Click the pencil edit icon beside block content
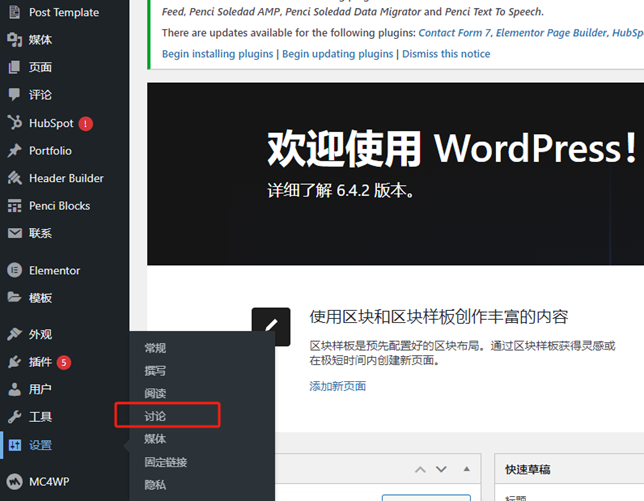 click(271, 327)
